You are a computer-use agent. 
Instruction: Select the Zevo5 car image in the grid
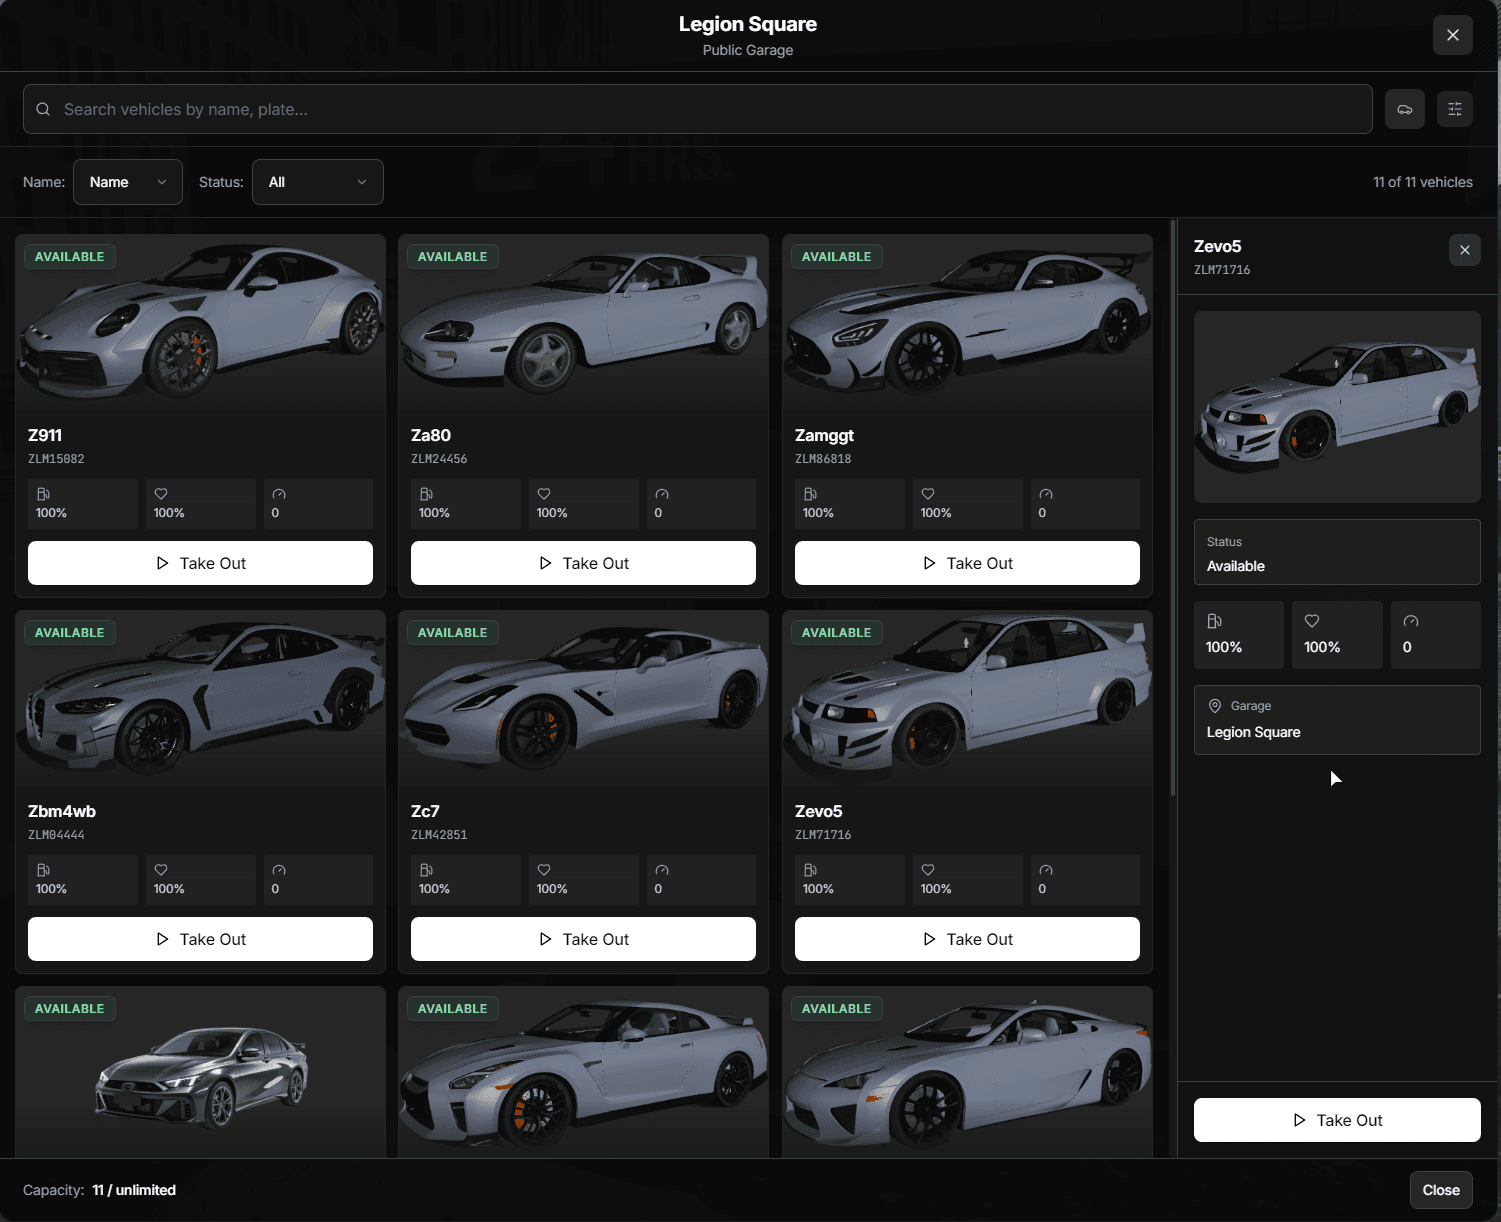(x=967, y=699)
